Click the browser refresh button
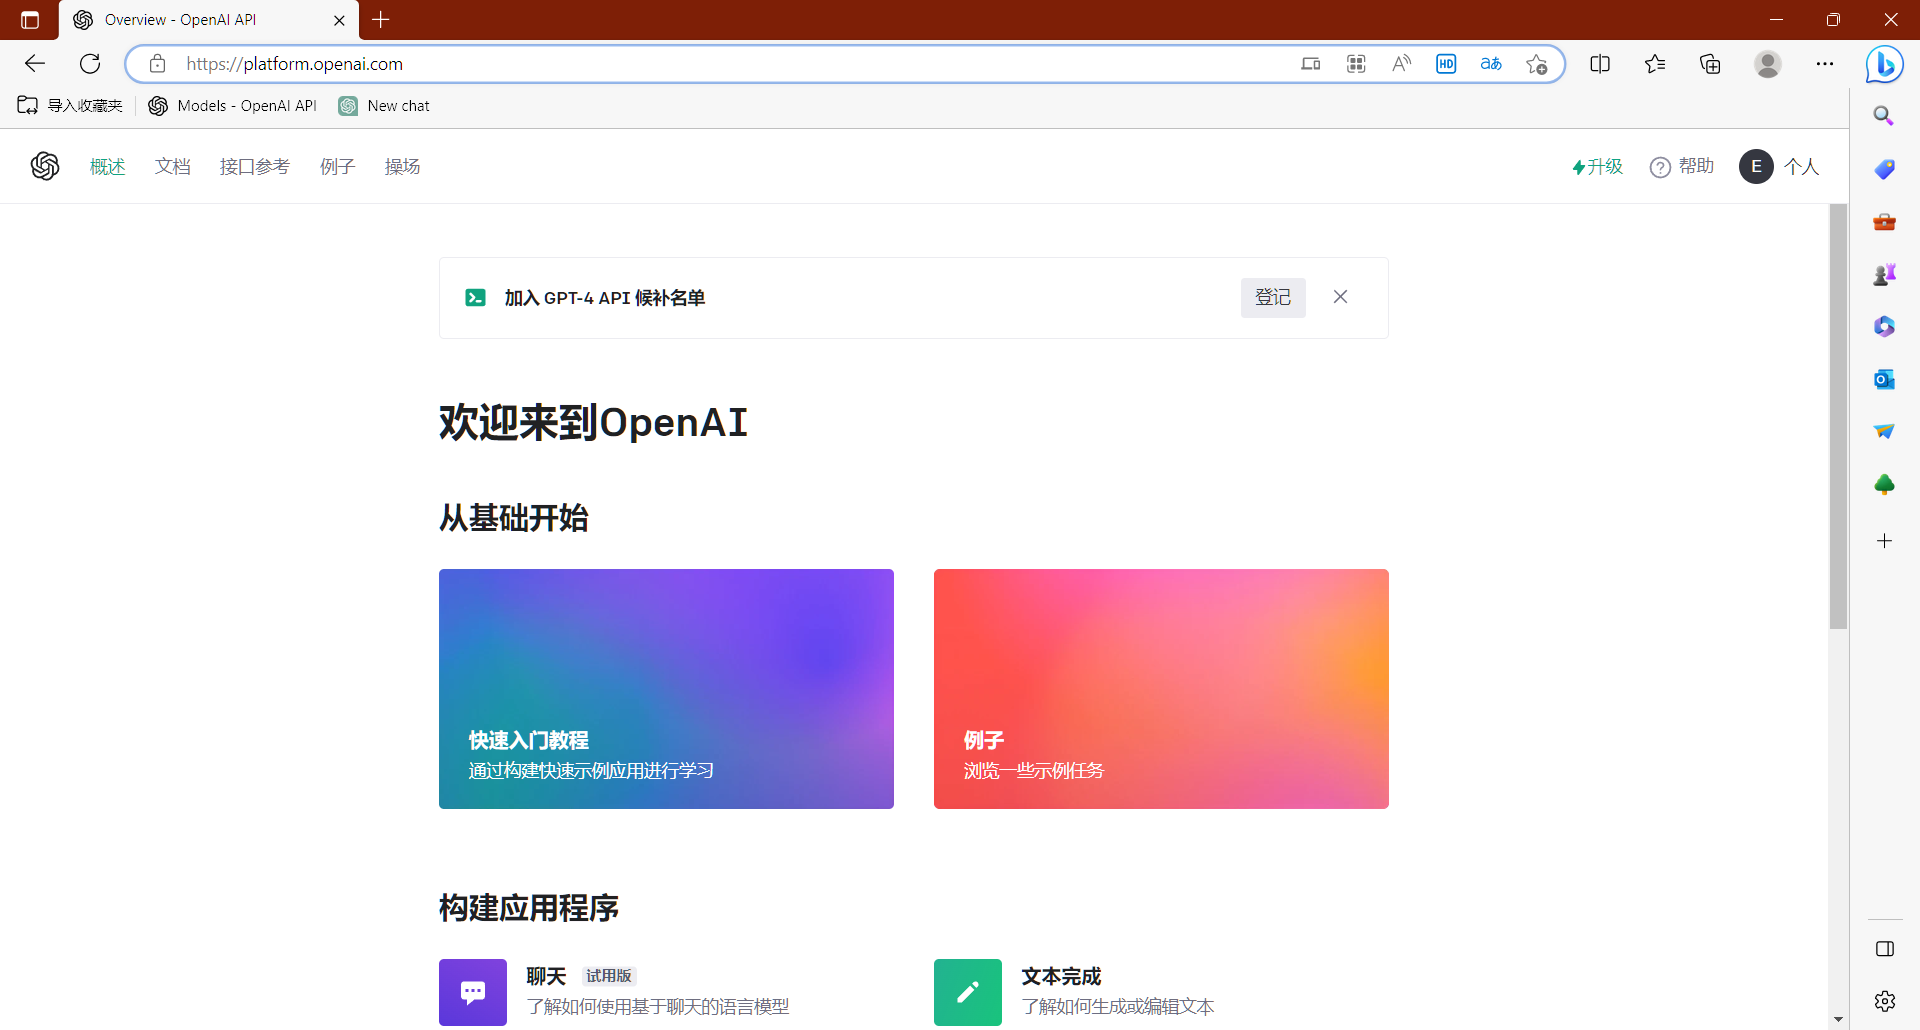The image size is (1920, 1030). 90,64
